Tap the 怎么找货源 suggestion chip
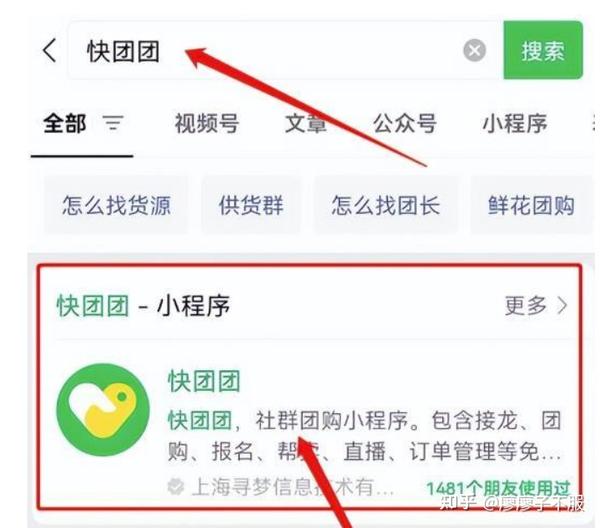Viewport: 600px width, 528px height. coord(116,205)
